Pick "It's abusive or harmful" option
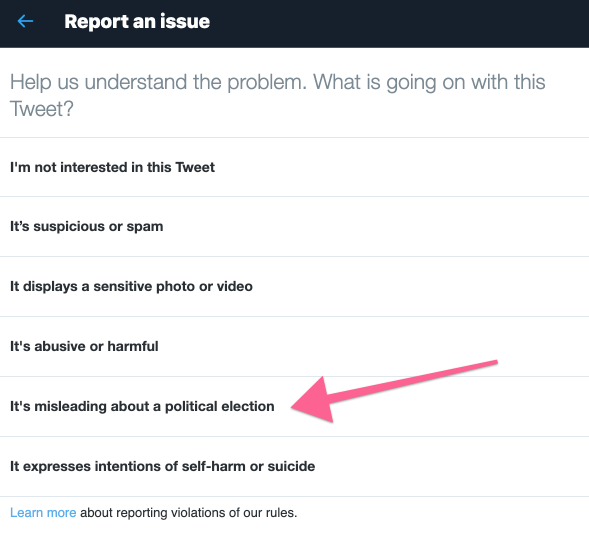Screen dimensions: 589x546 pyautogui.click(x=294, y=346)
